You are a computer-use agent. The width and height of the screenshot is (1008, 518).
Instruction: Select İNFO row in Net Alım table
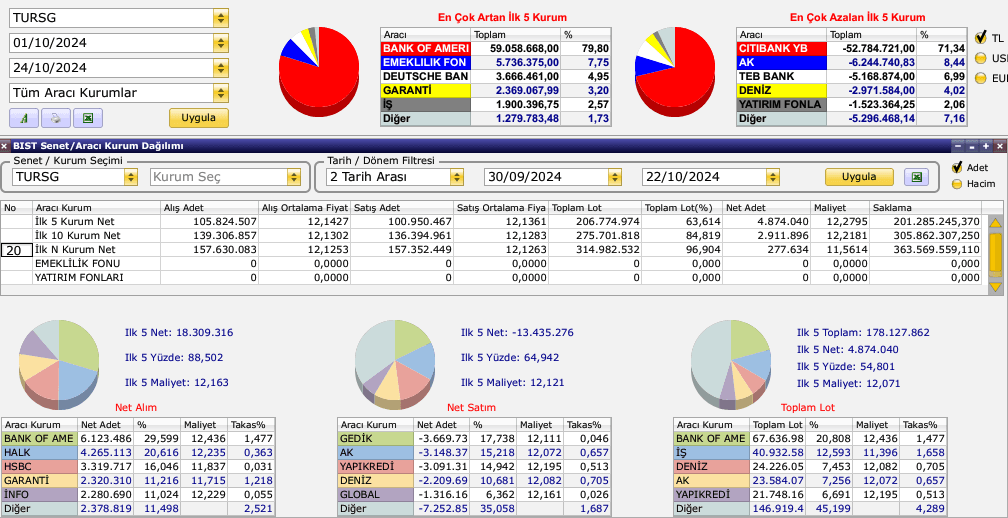pyautogui.click(x=138, y=495)
